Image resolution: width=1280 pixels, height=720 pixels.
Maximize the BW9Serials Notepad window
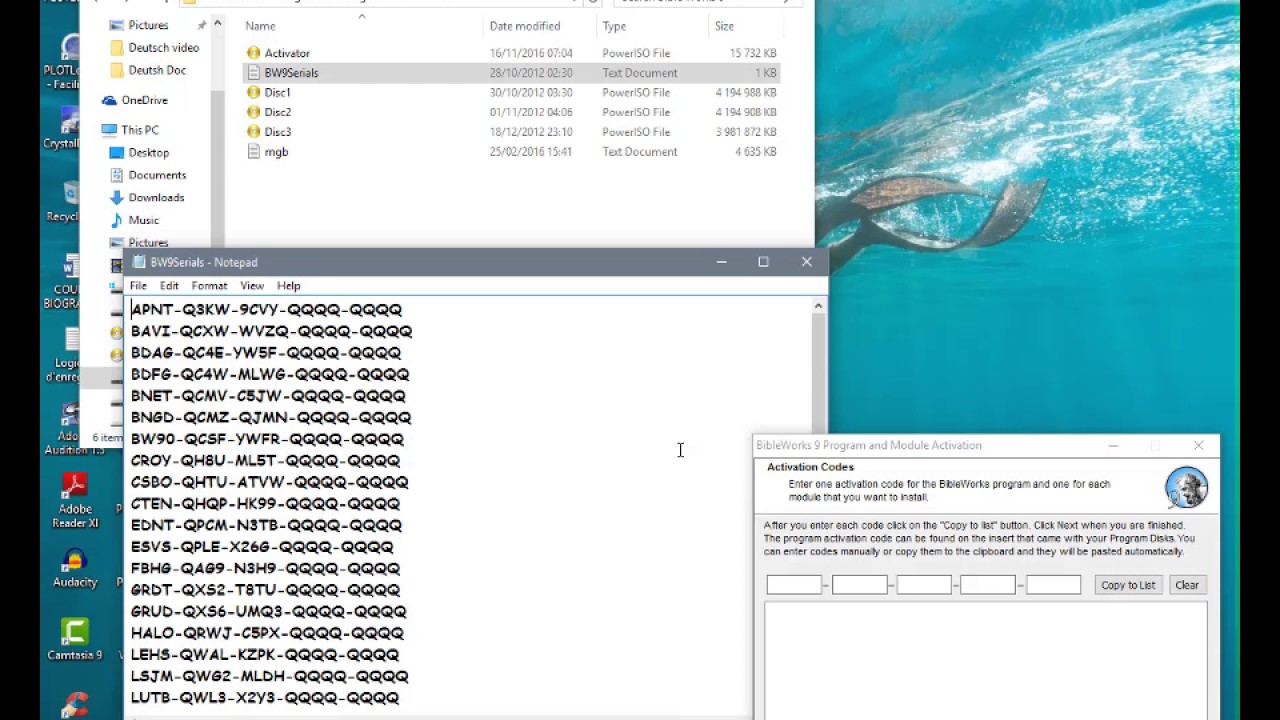click(763, 262)
